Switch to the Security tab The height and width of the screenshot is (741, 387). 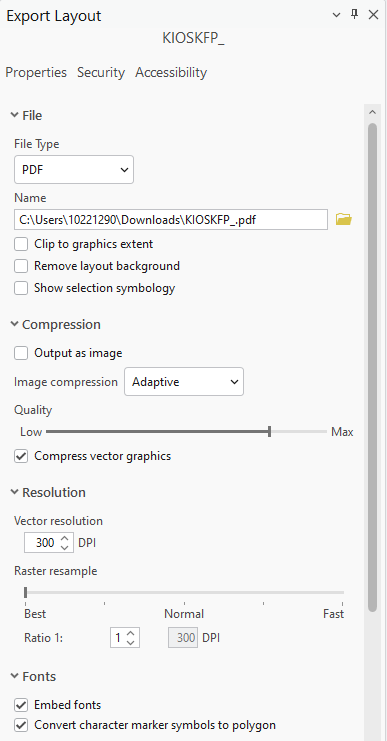point(101,72)
